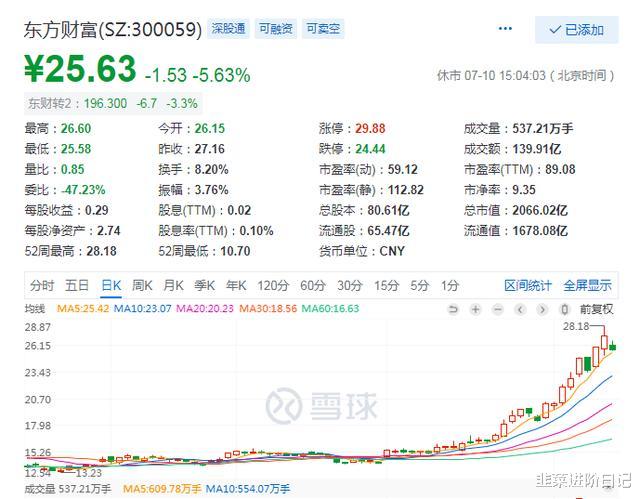Viewport: 640px width, 499px height.
Task: Toggle the candlestick style icon
Action: point(564,310)
